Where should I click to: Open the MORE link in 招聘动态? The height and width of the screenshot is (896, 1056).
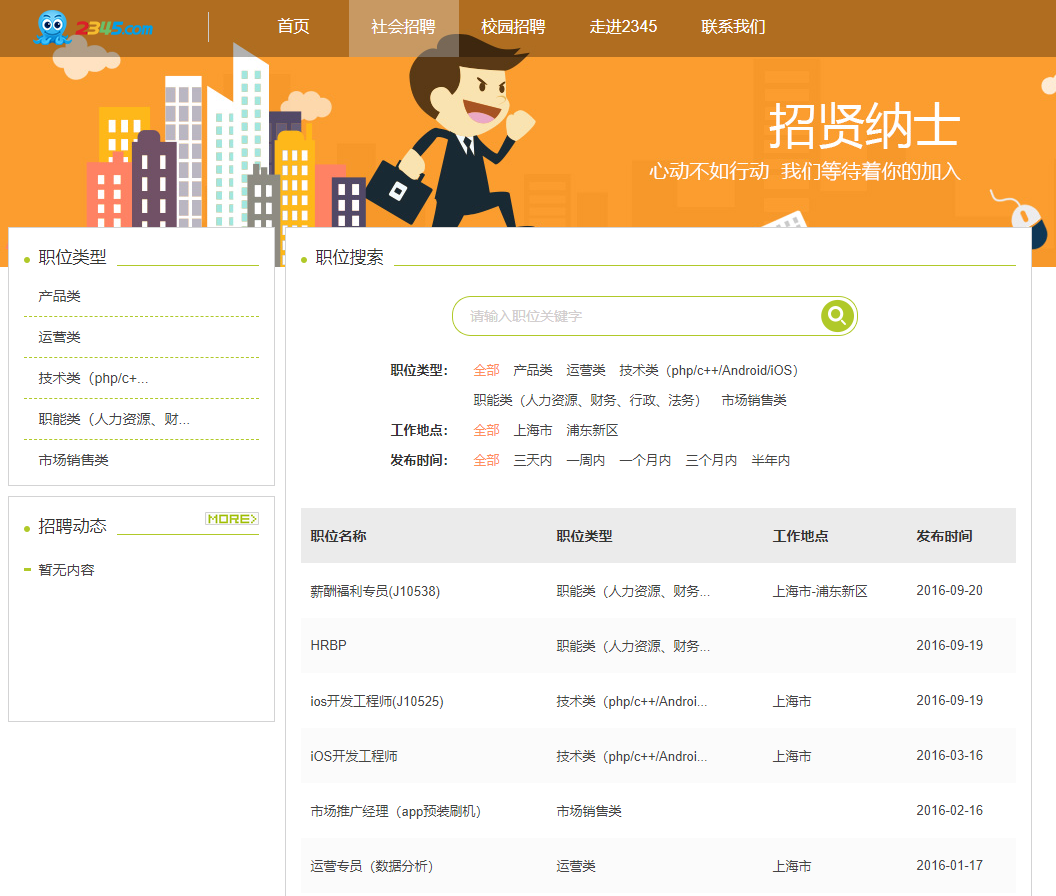click(232, 519)
